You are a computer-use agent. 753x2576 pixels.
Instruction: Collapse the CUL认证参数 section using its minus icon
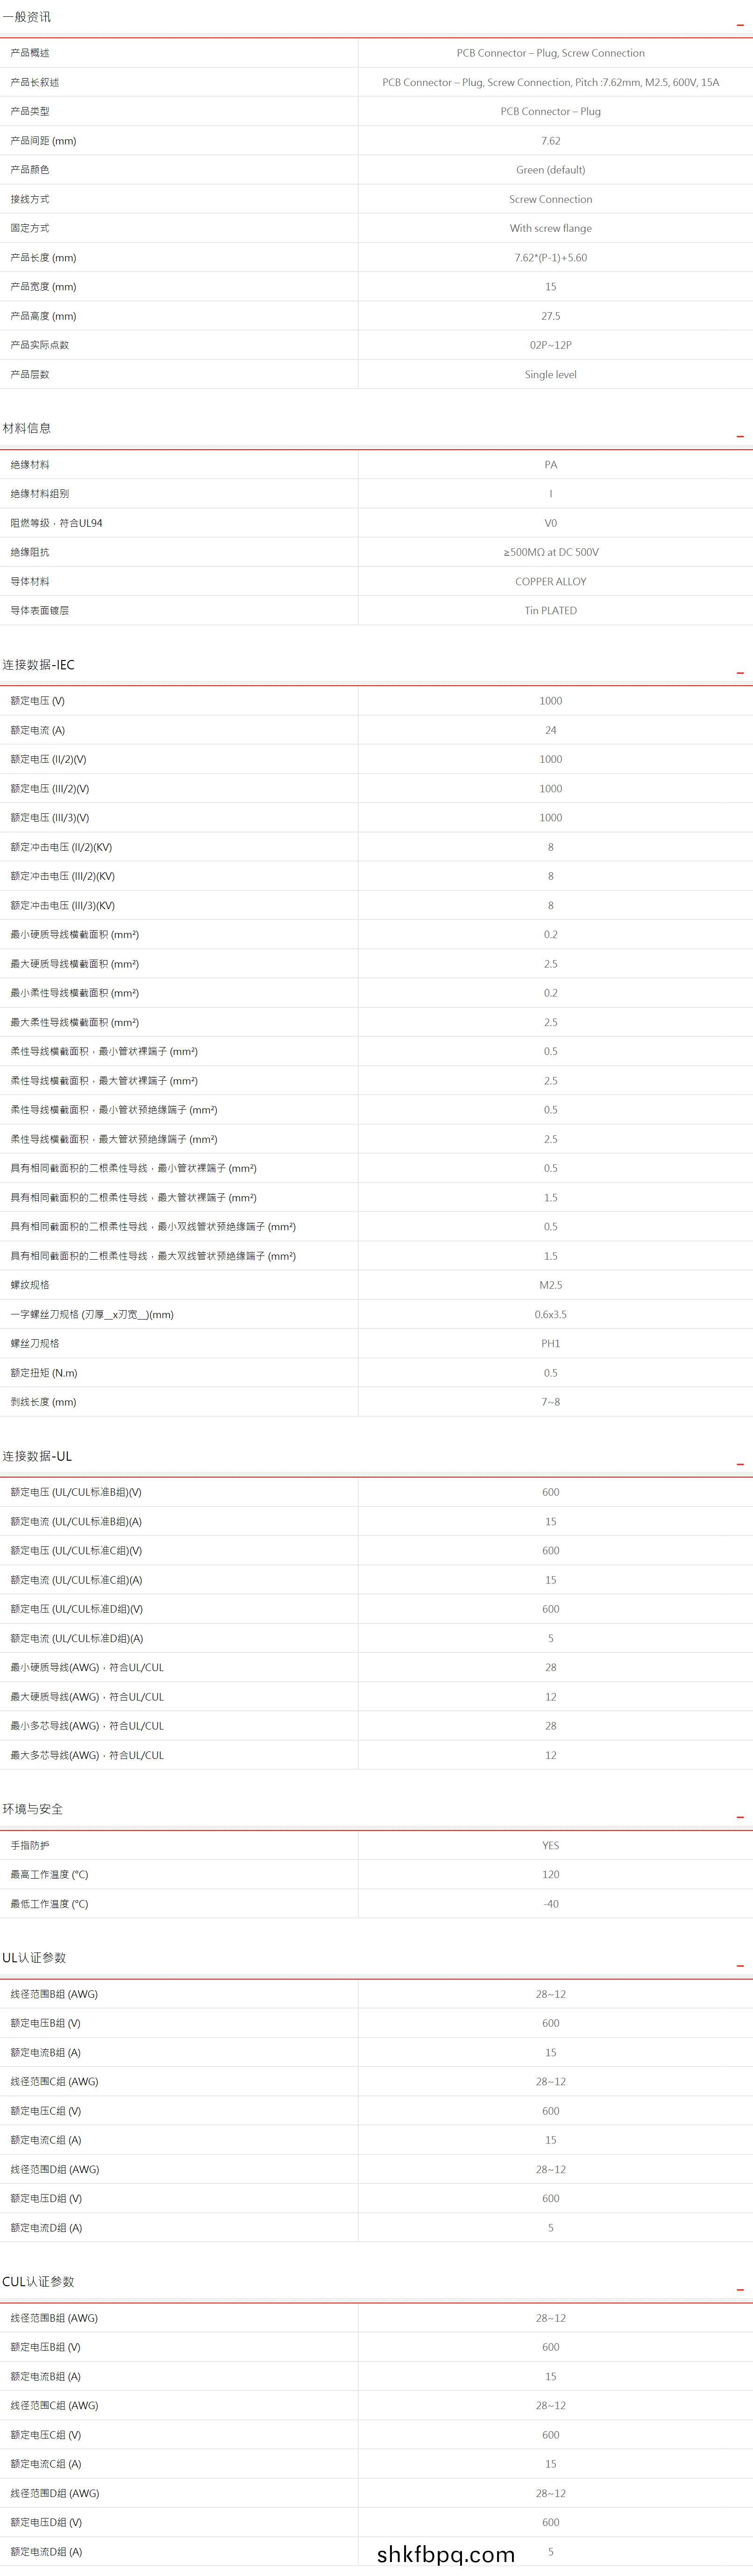click(740, 2289)
